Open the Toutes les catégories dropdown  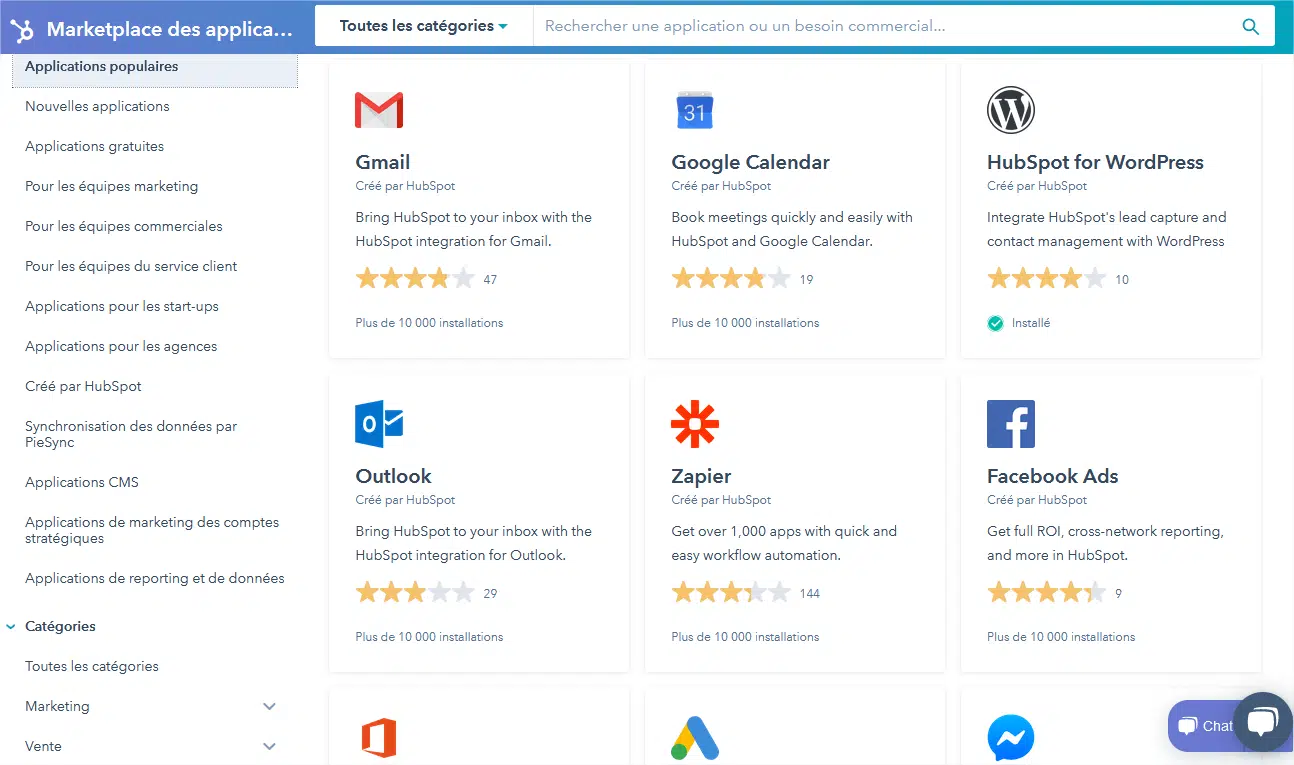click(x=423, y=26)
